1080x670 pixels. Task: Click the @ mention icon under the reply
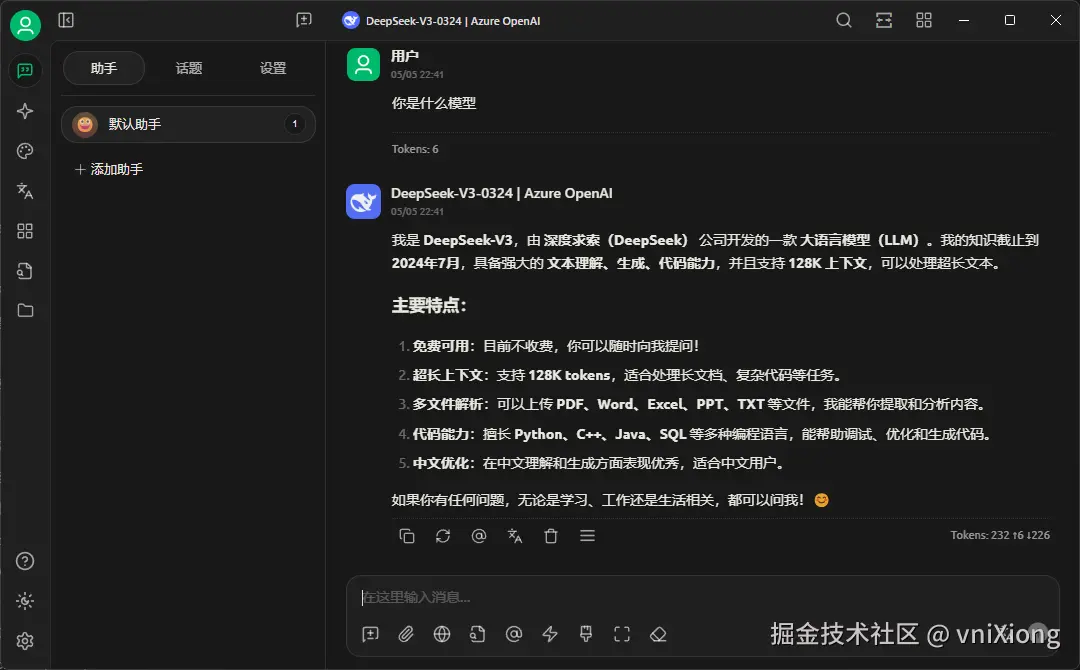pos(479,536)
